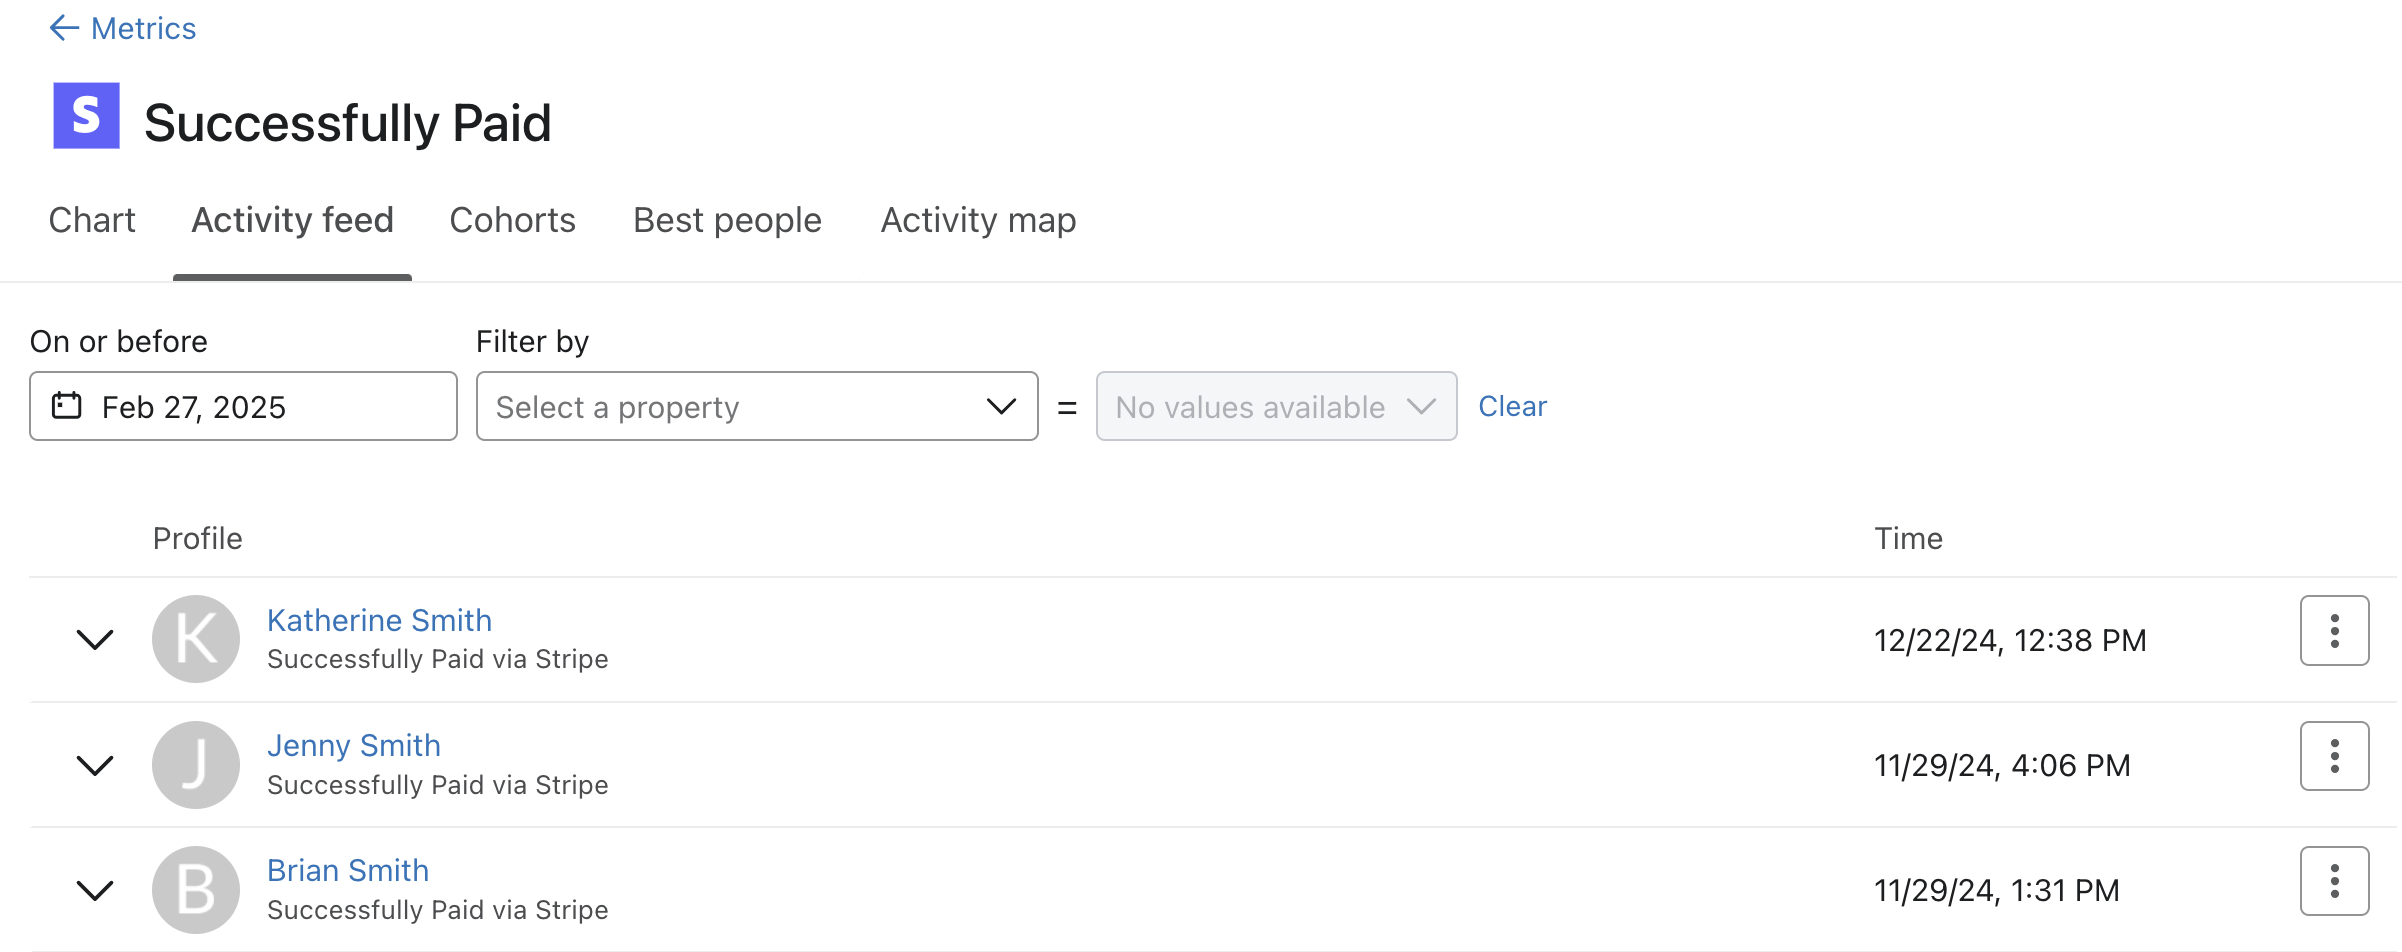Click the Feb 27, 2025 date input
The image size is (2402, 952).
click(243, 406)
